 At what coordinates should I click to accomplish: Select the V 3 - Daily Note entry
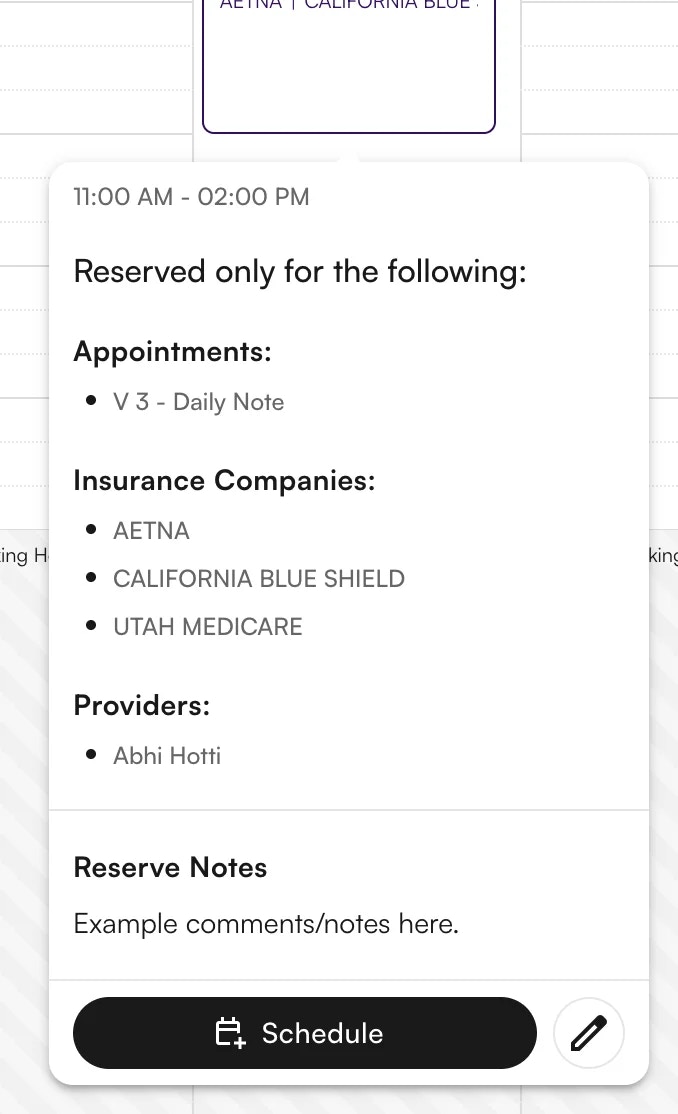pyautogui.click(x=198, y=401)
